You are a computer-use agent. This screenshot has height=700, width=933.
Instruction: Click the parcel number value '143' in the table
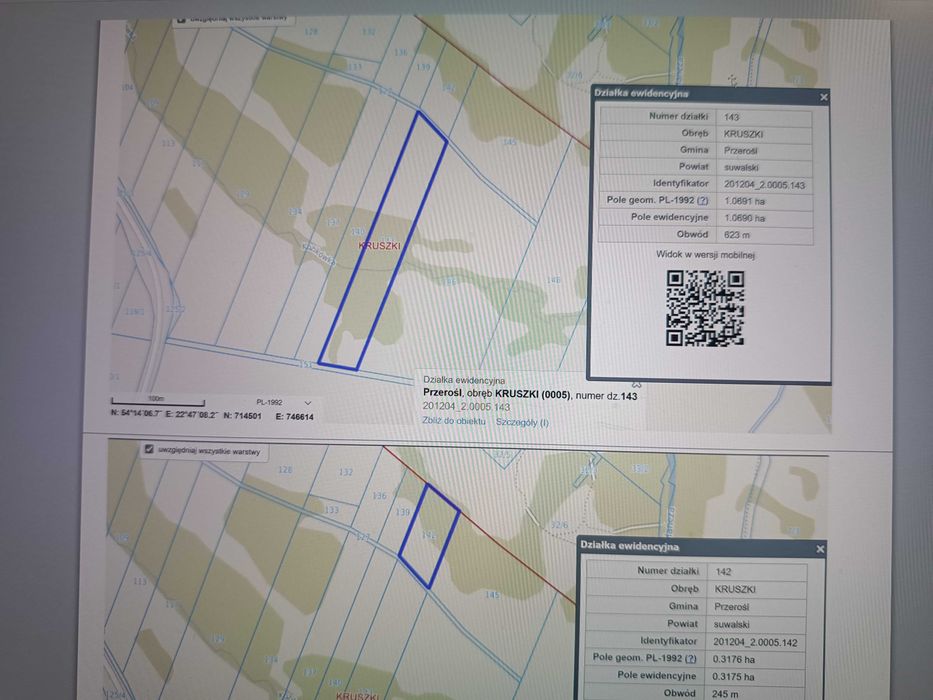pos(731,117)
